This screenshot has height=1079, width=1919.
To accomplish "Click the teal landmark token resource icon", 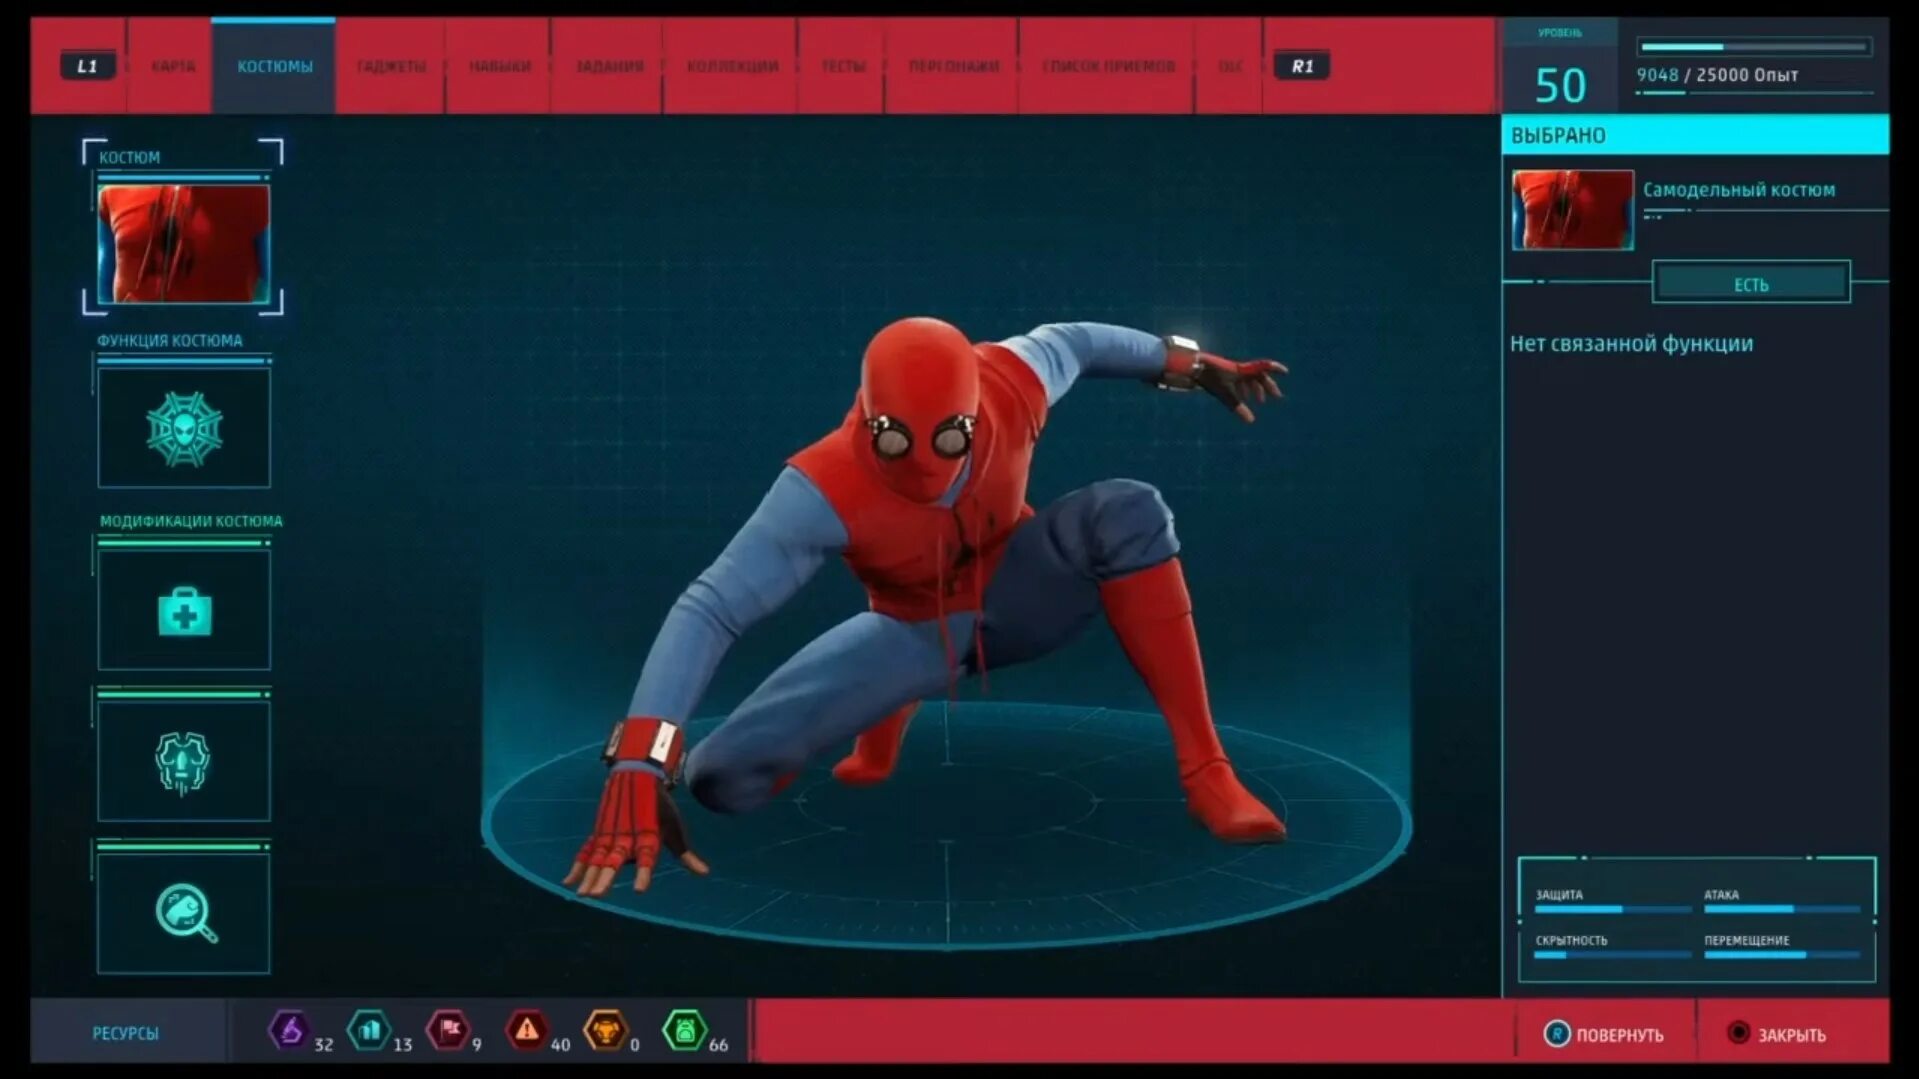I will click(369, 1030).
